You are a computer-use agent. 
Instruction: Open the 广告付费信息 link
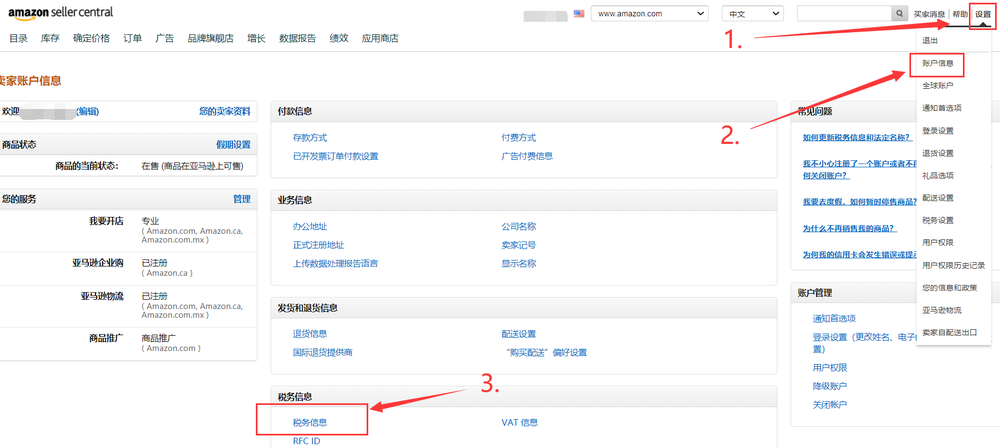coord(527,156)
